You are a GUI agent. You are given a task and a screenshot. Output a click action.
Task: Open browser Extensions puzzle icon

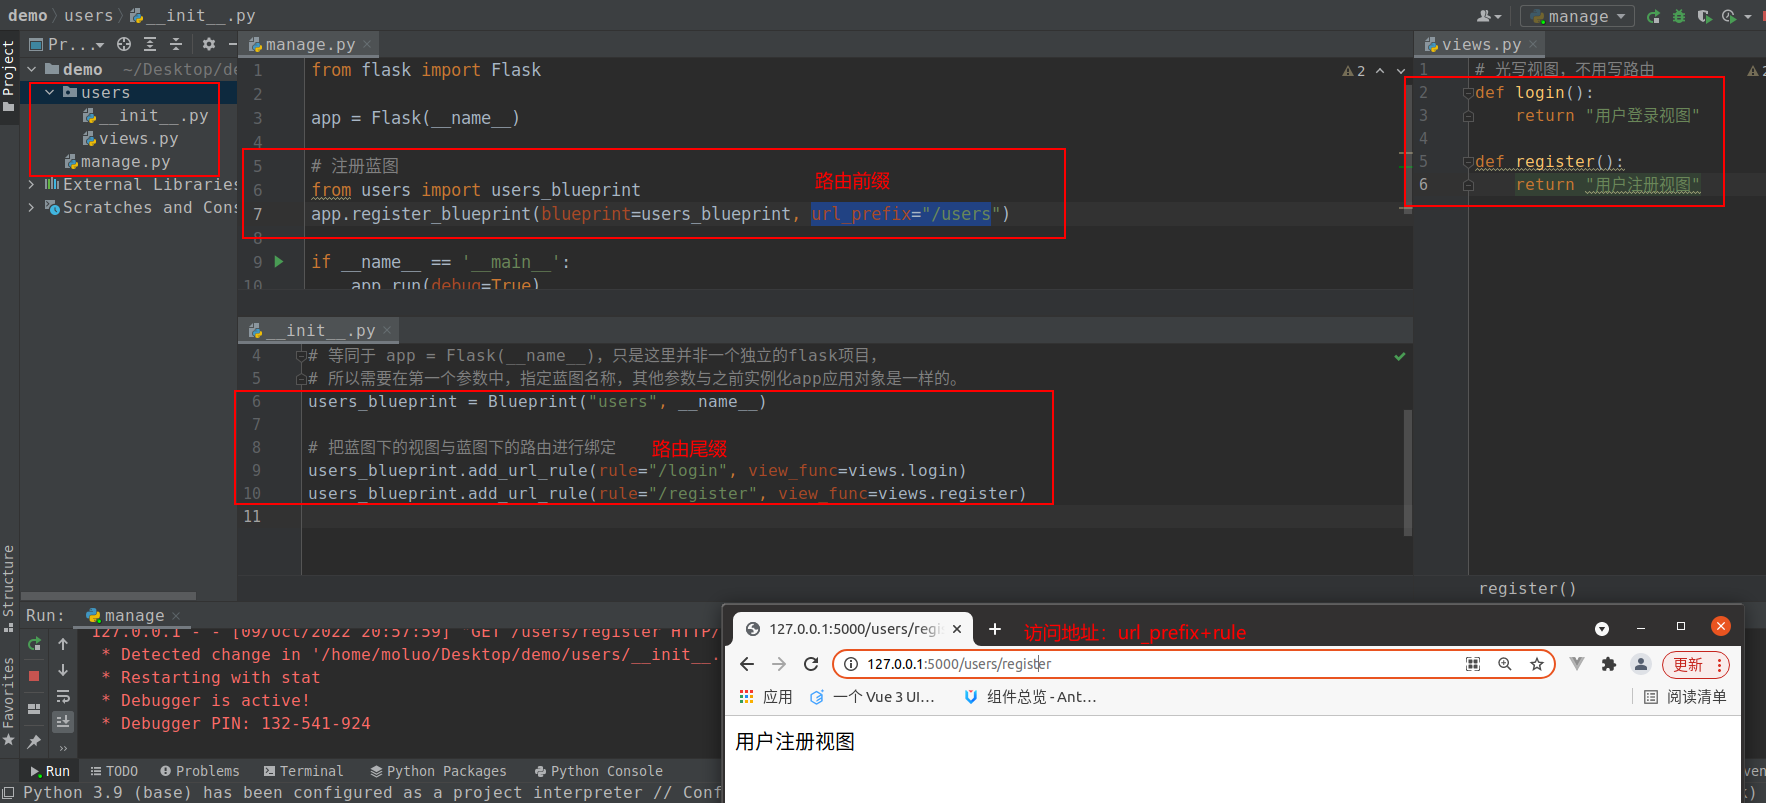point(1609,664)
